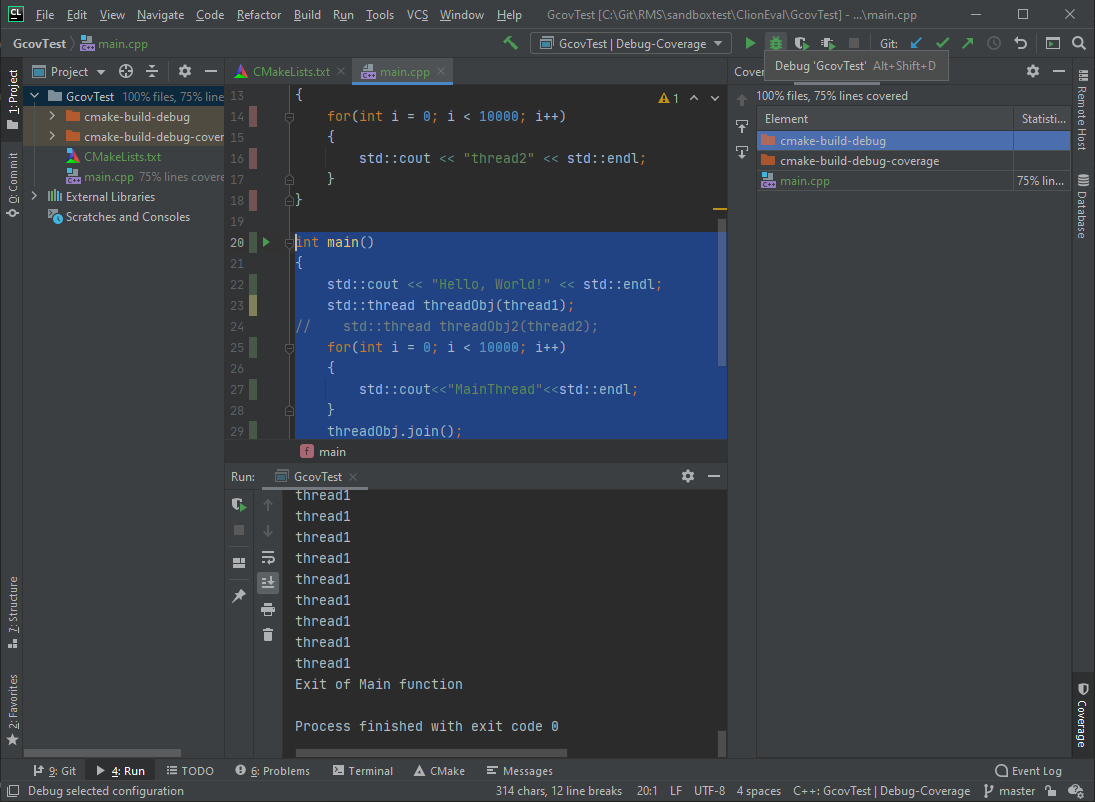Switch to the CMakeLists.txt editor tab
The width and height of the screenshot is (1095, 802).
(289, 72)
